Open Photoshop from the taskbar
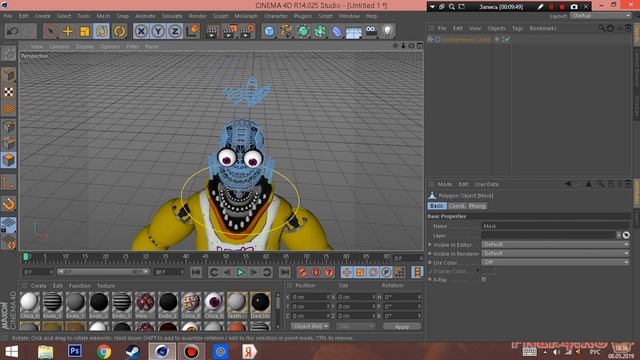The image size is (640, 360). 74,351
